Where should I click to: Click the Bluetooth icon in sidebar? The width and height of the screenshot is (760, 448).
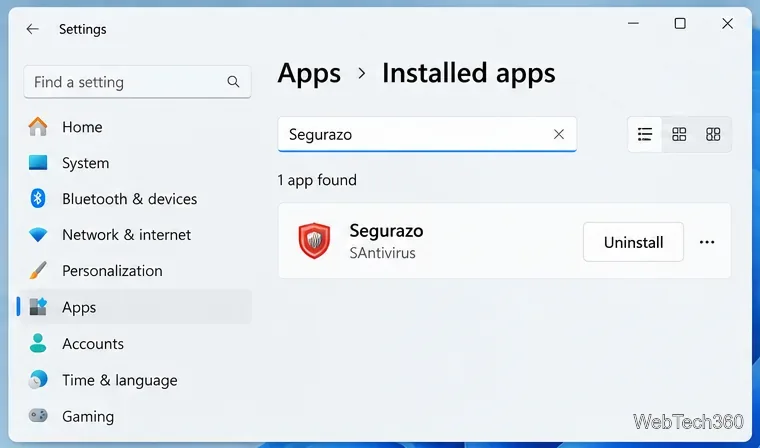click(38, 199)
